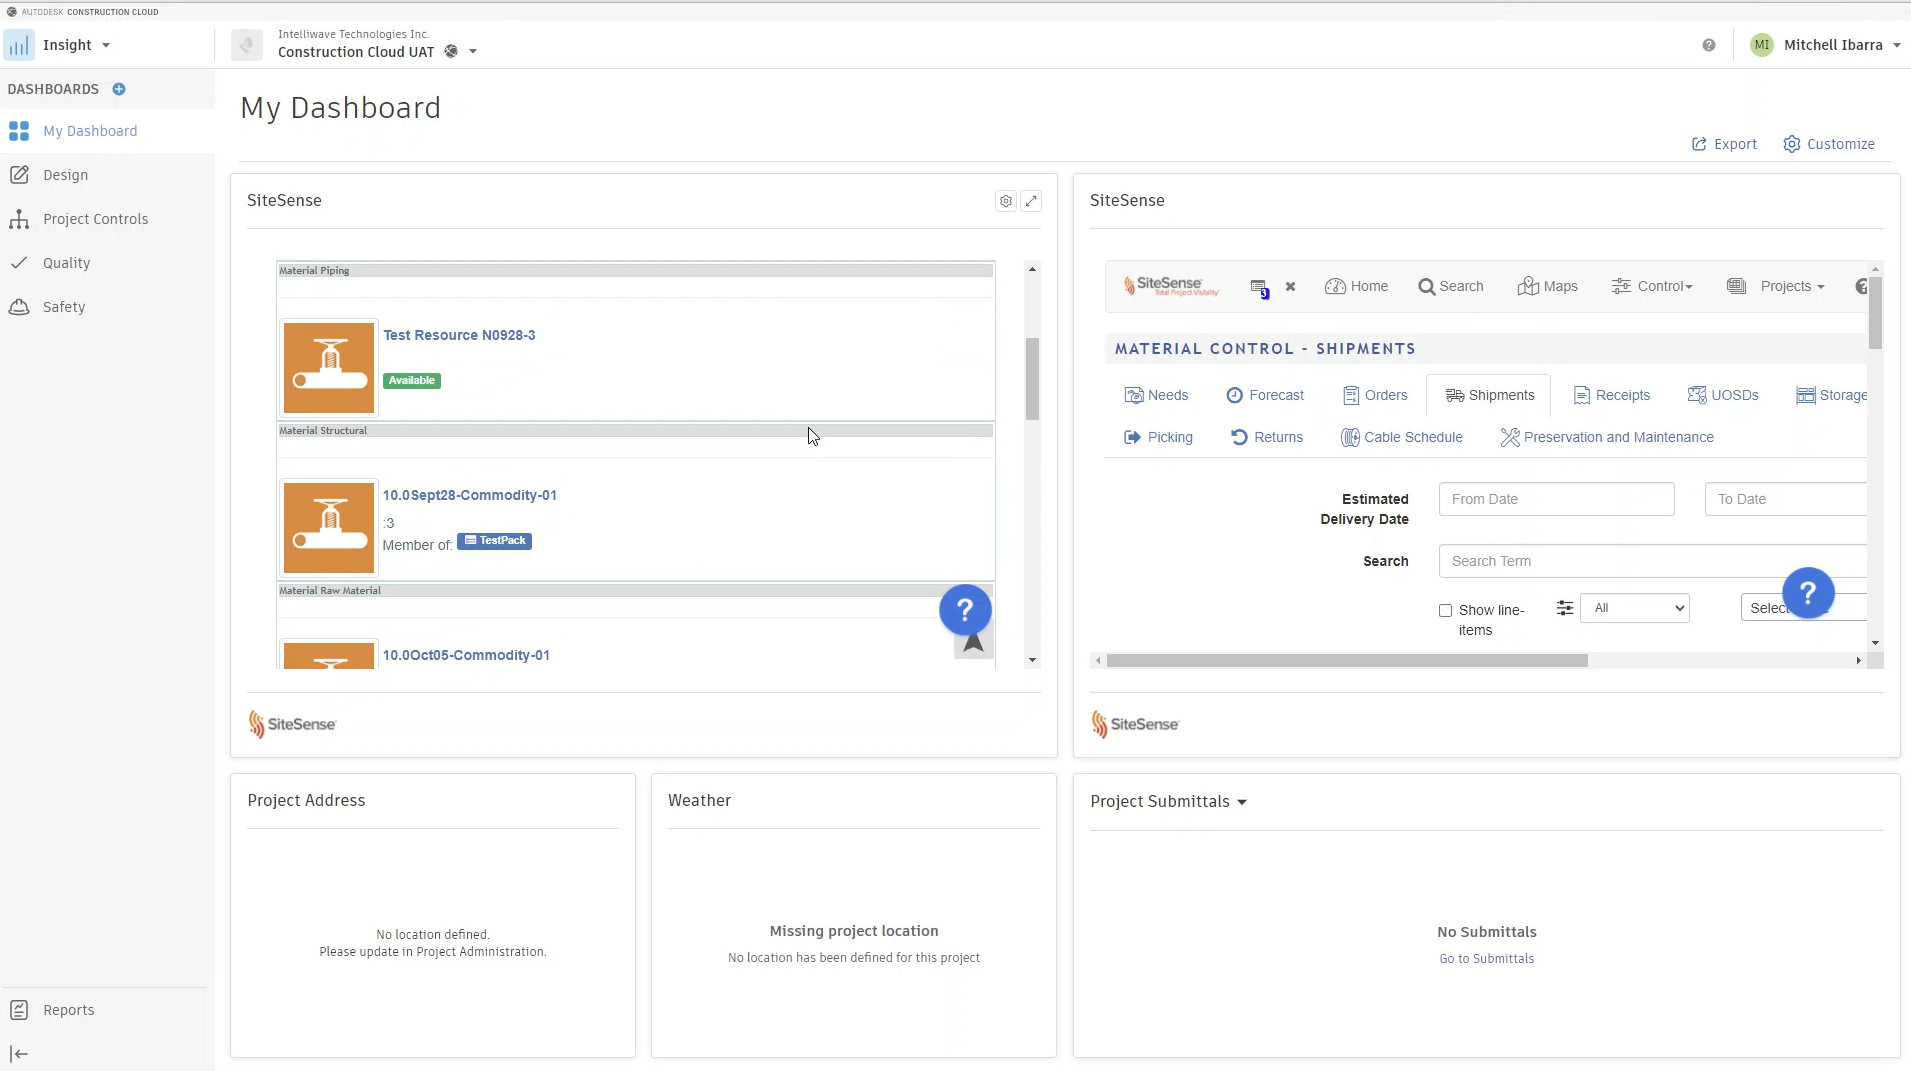Viewport: 1911px width, 1071px height.
Task: Switch to the Orders tab
Action: click(1375, 395)
